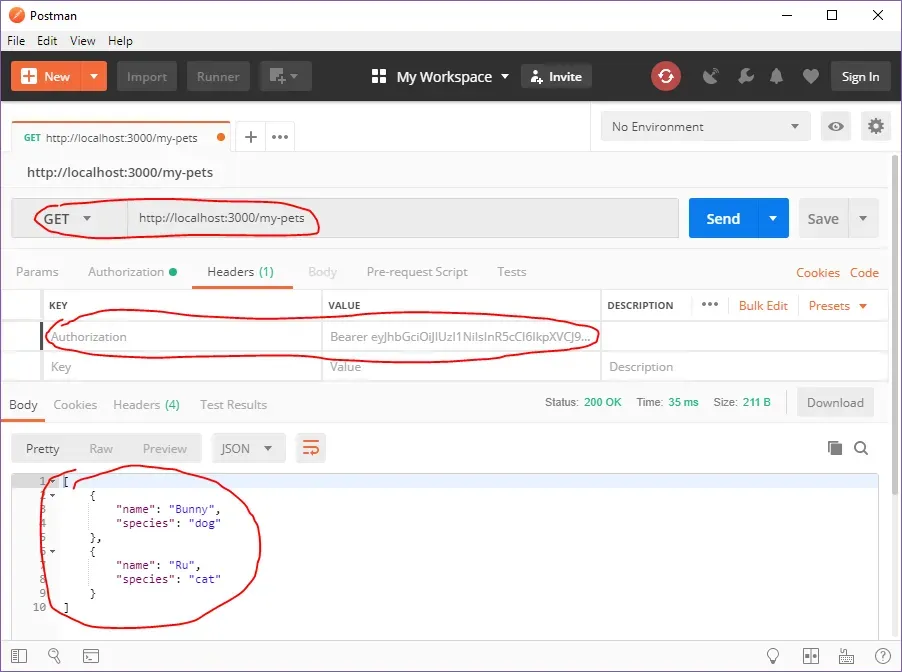Open the View menu
This screenshot has width=902, height=672.
click(83, 41)
